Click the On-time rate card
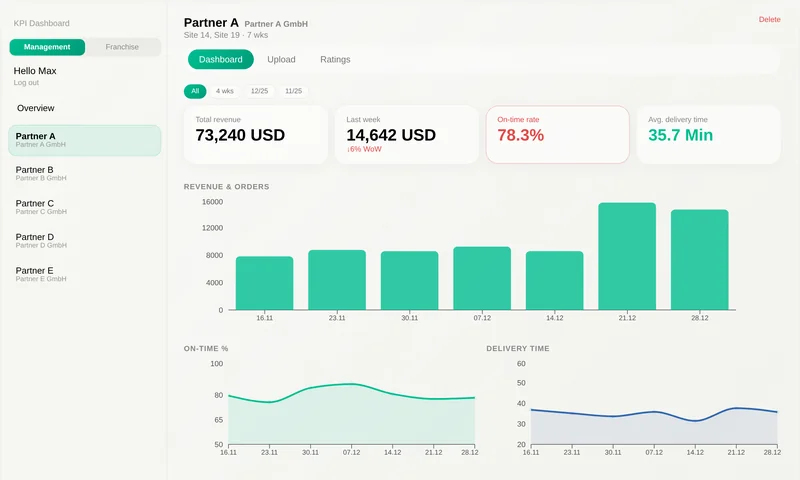 pos(558,135)
